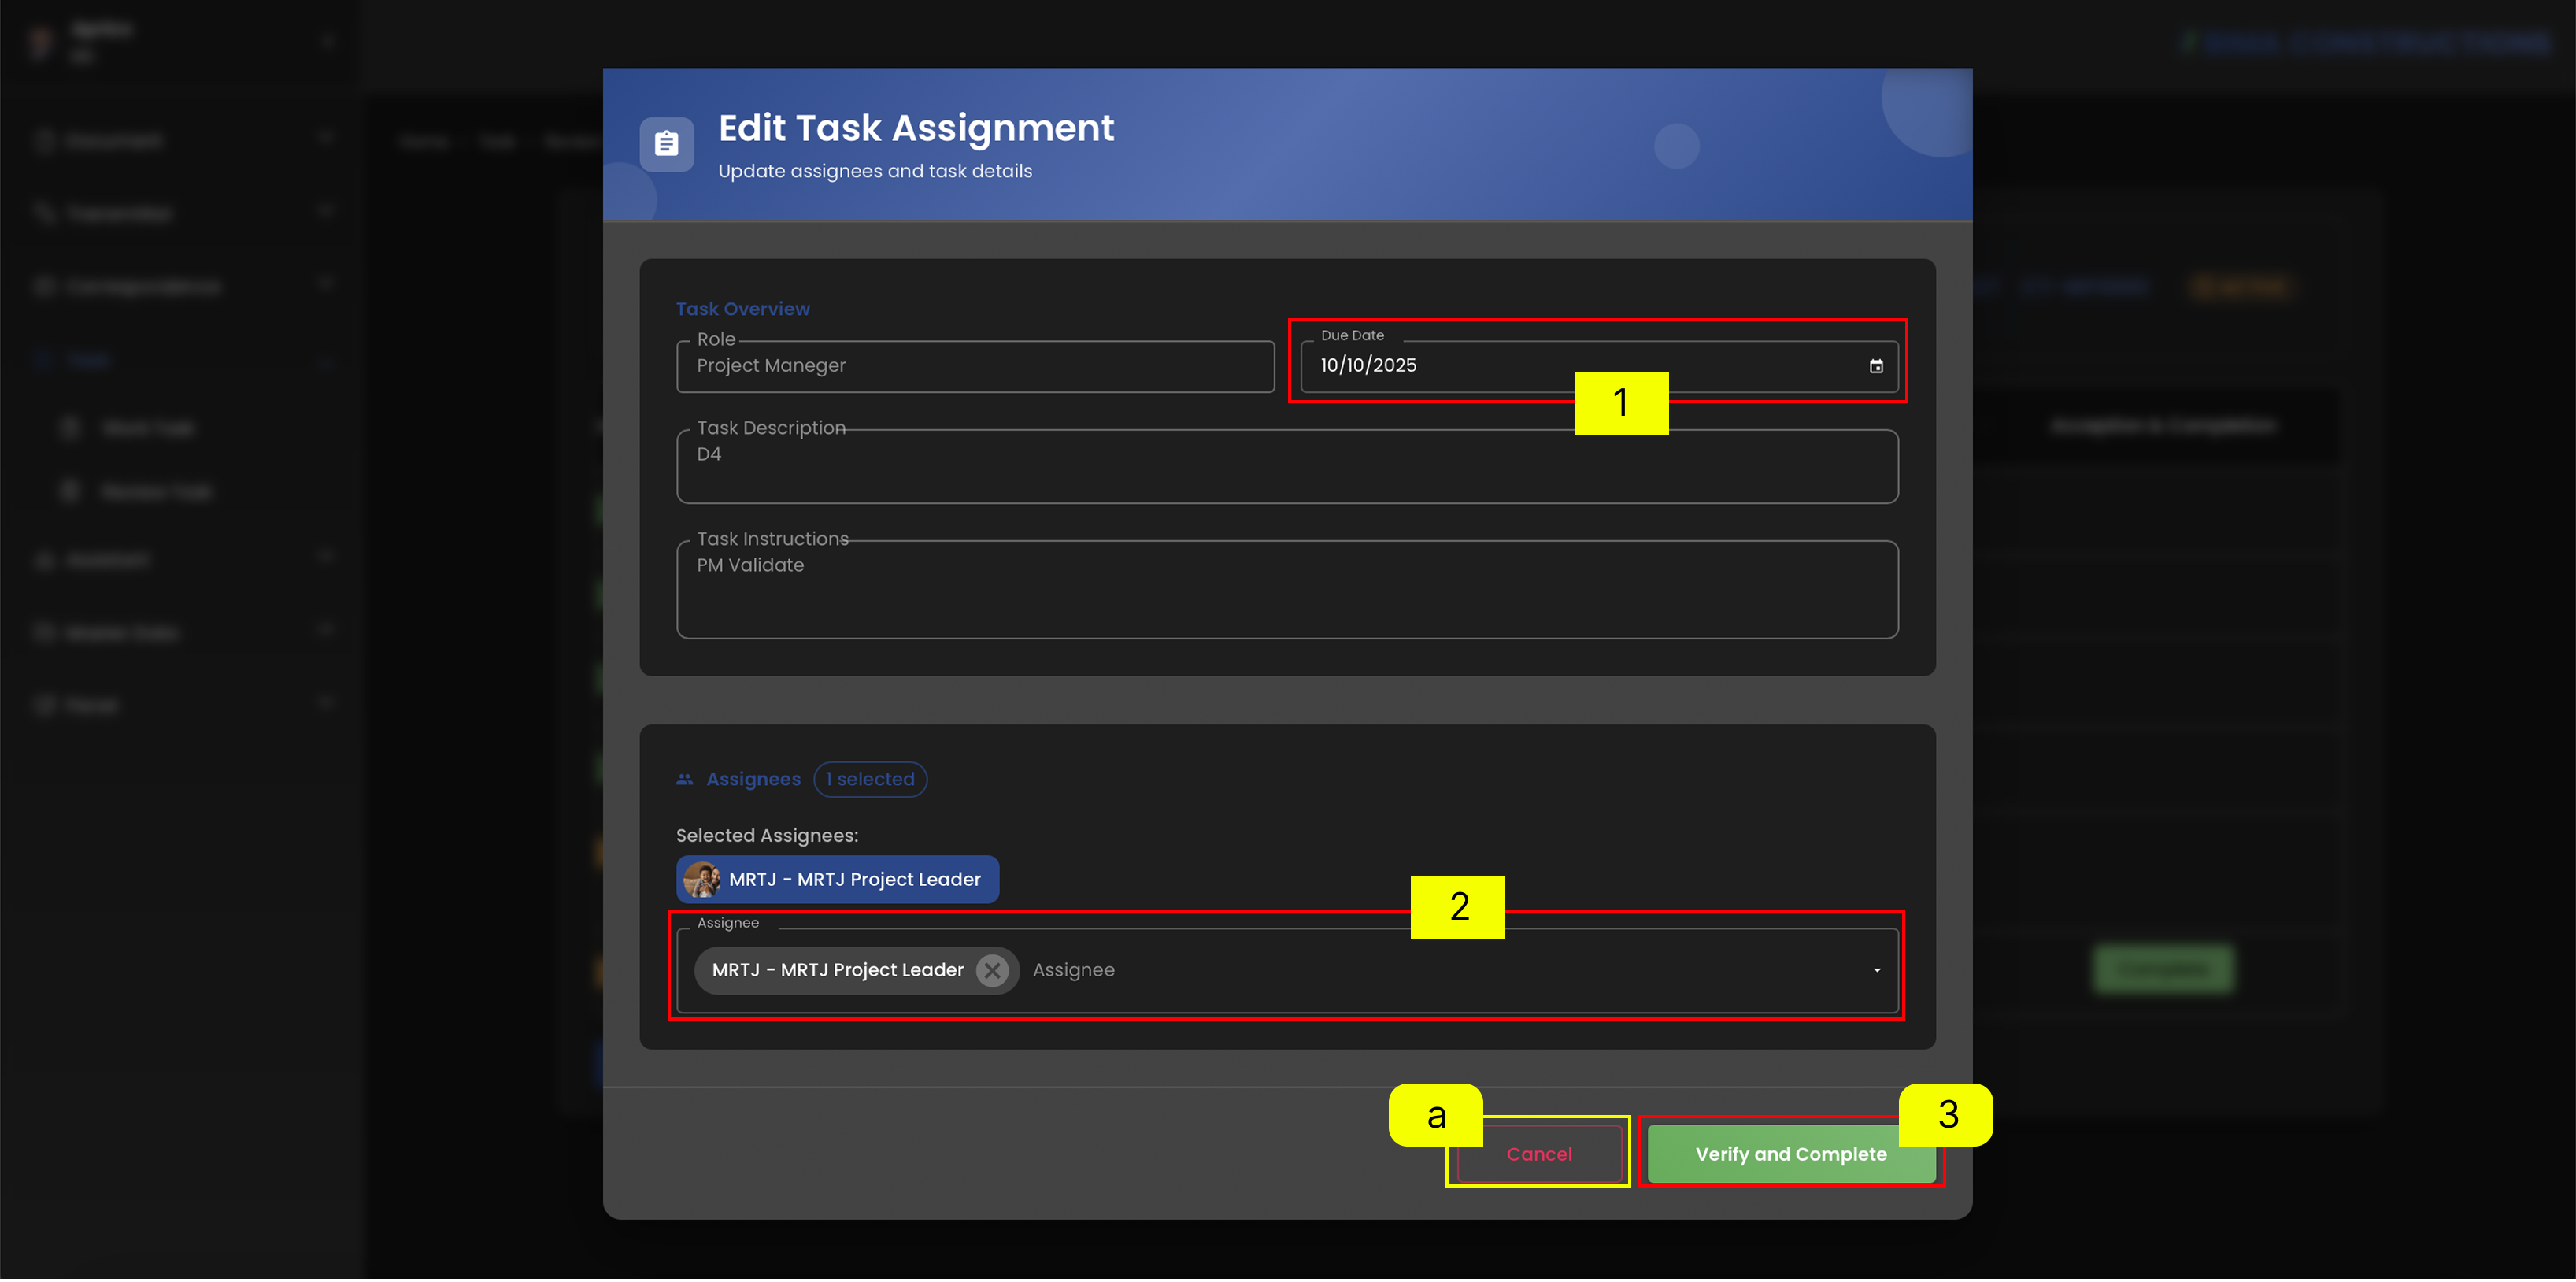This screenshot has width=2576, height=1282.
Task: Click the Task Description field D4
Action: point(1287,466)
